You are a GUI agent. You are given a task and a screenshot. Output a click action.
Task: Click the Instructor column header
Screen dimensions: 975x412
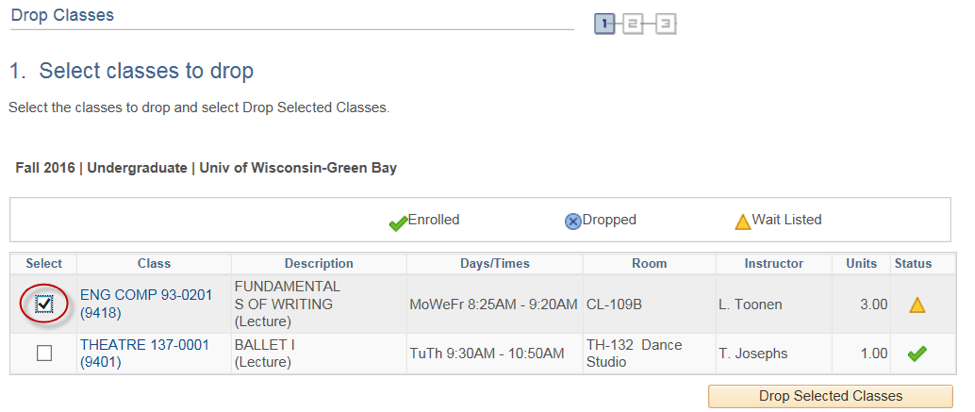(x=774, y=263)
